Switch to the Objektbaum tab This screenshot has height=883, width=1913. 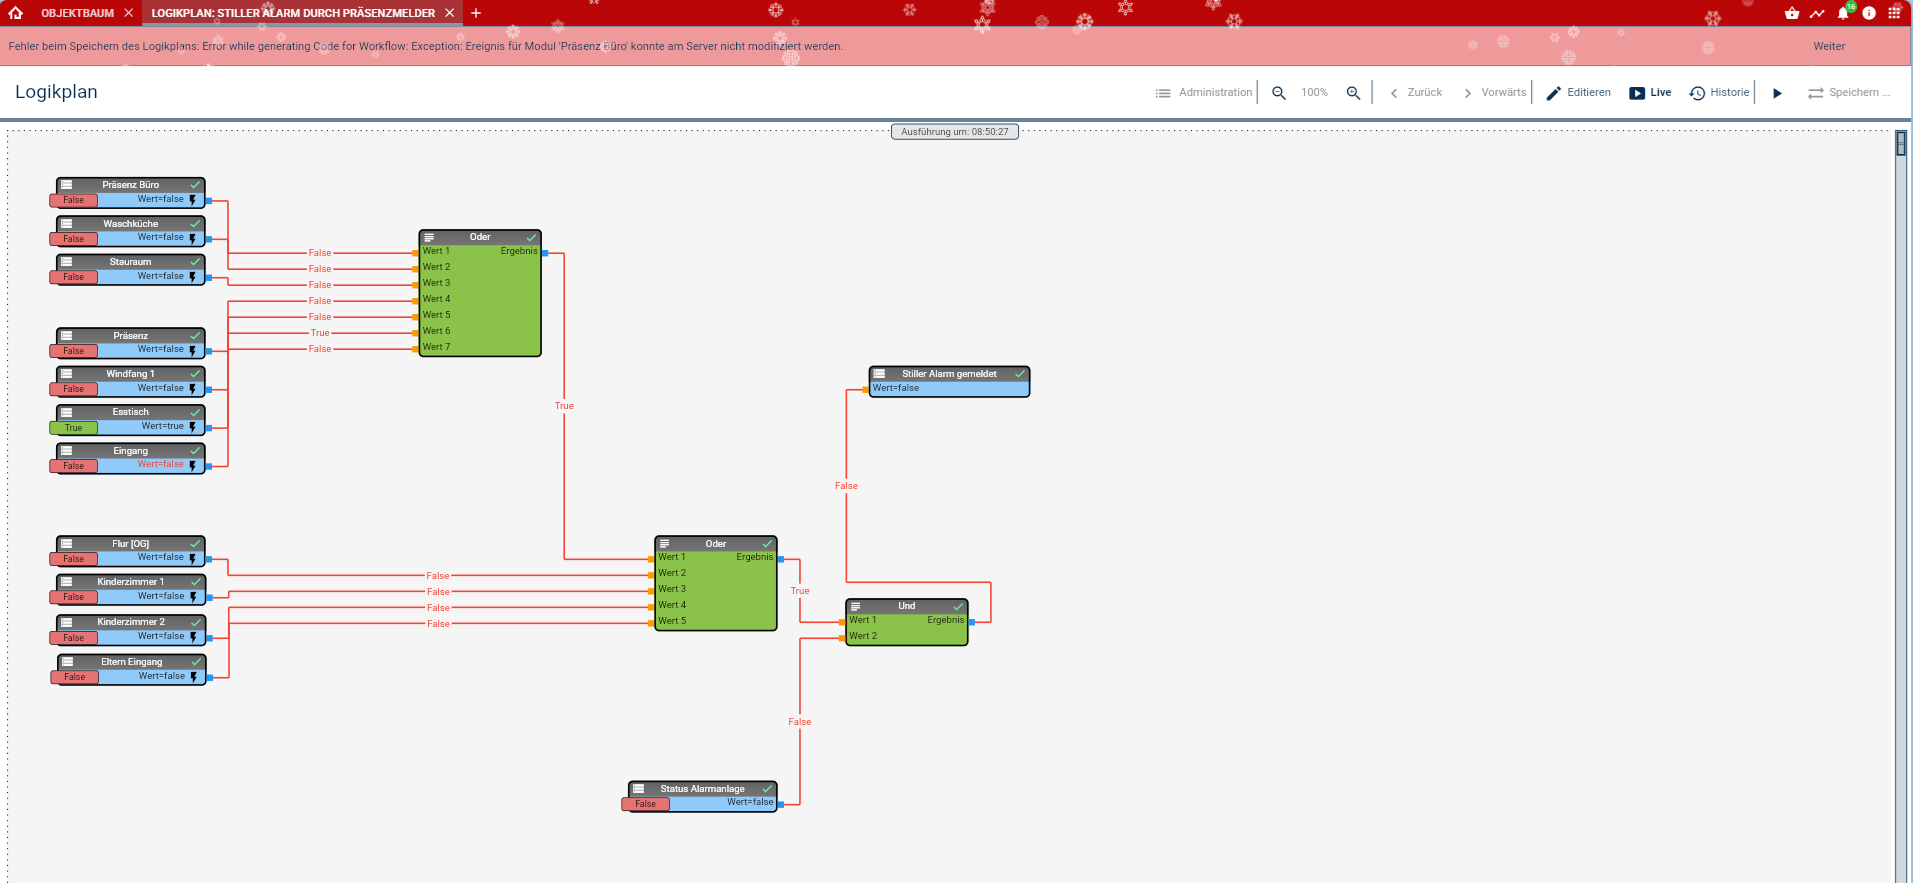coord(77,13)
